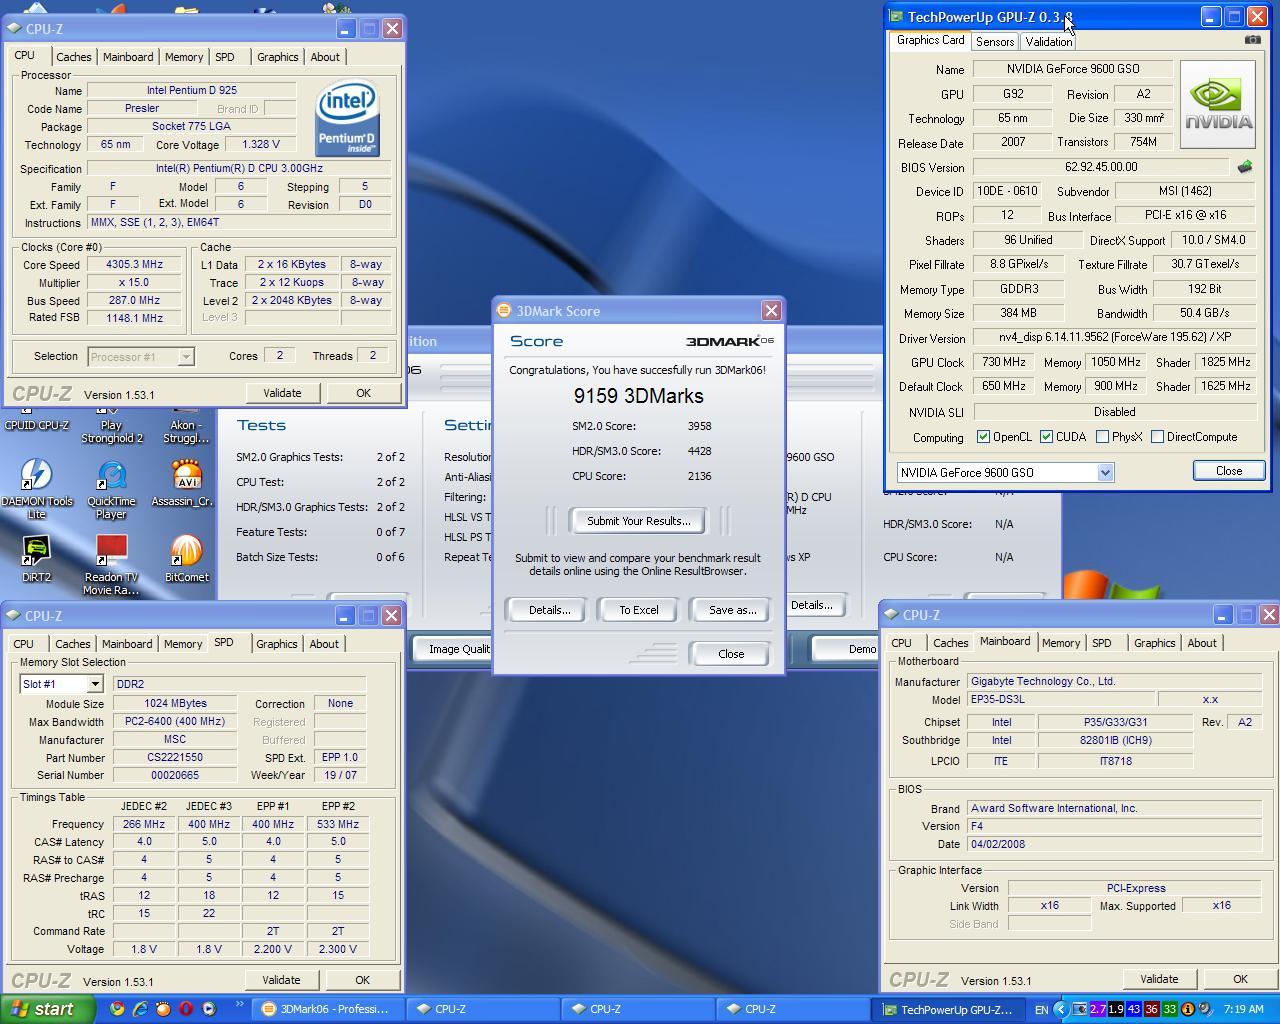Click the mainboard Model EP35-DS3L field
This screenshot has width=1280, height=1024.
click(1061, 700)
